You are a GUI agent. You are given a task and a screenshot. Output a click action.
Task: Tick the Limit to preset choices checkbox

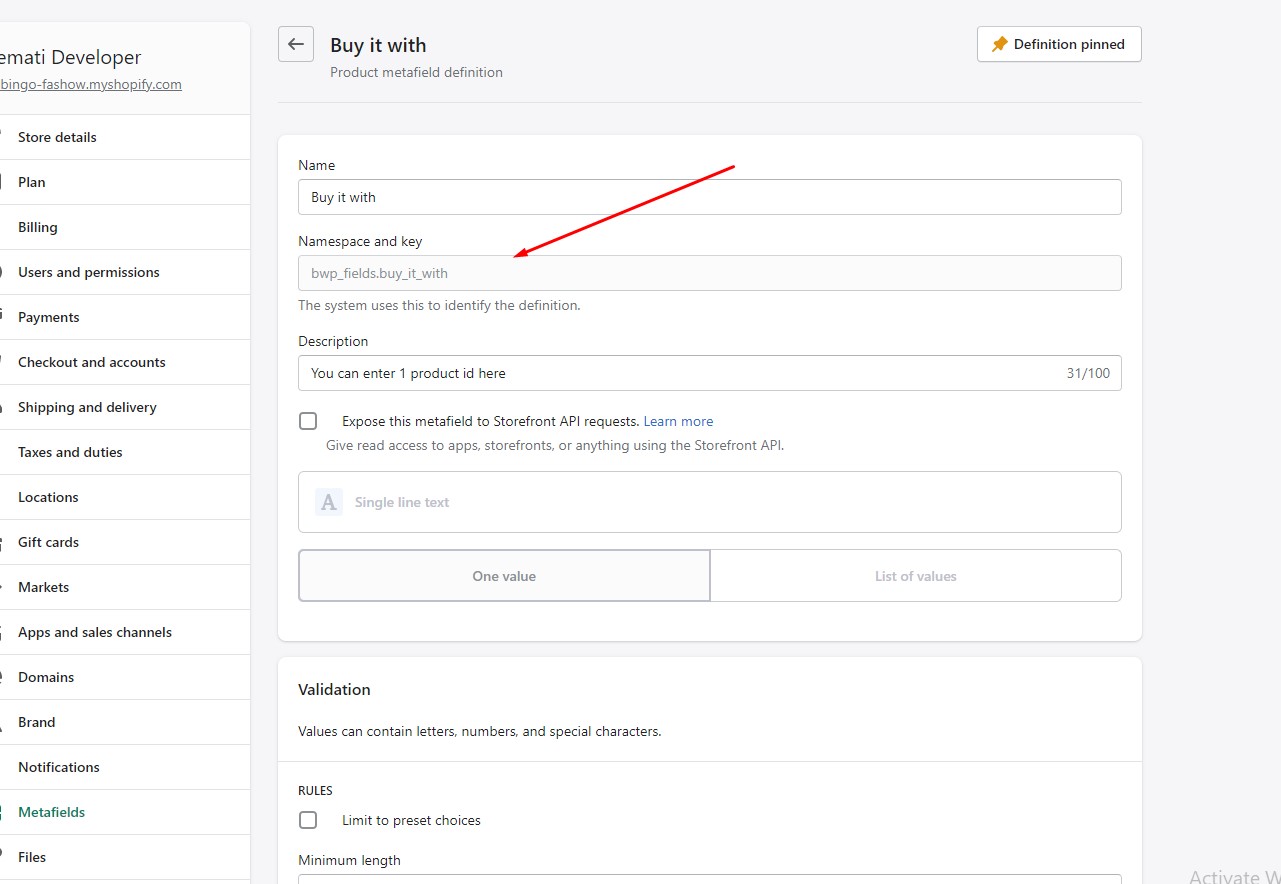click(308, 820)
